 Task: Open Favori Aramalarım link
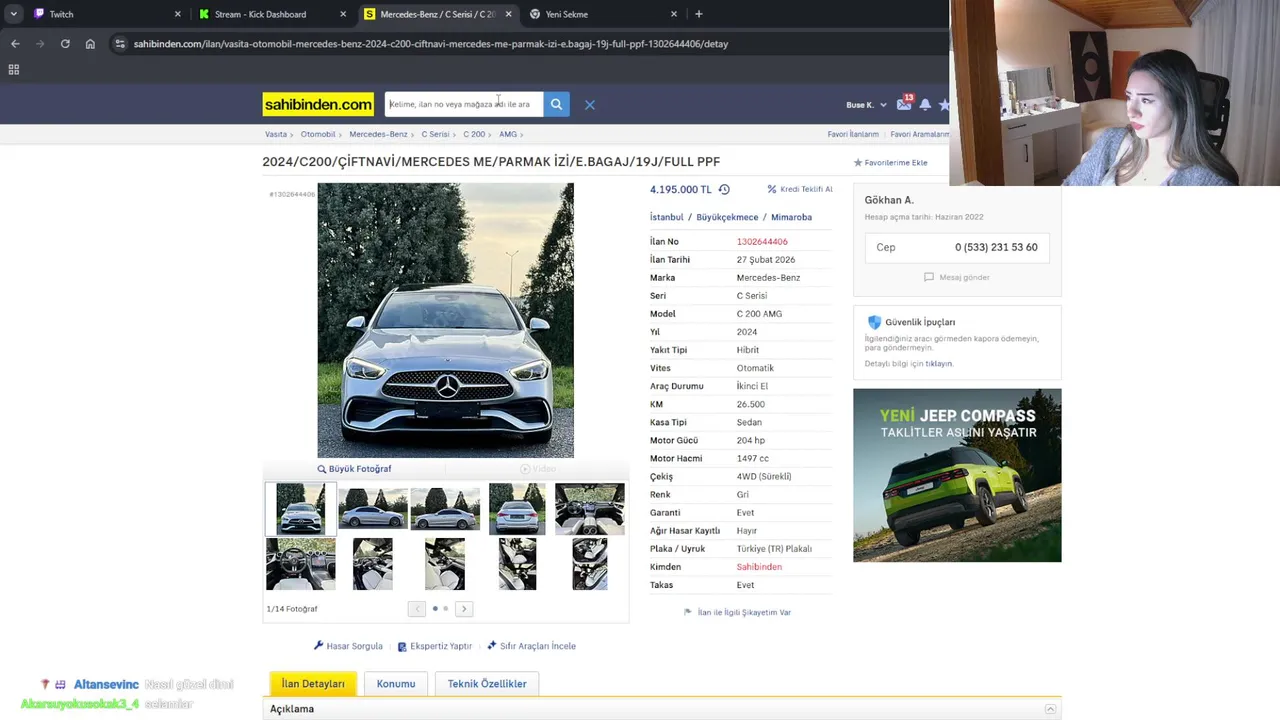pyautogui.click(x=920, y=134)
